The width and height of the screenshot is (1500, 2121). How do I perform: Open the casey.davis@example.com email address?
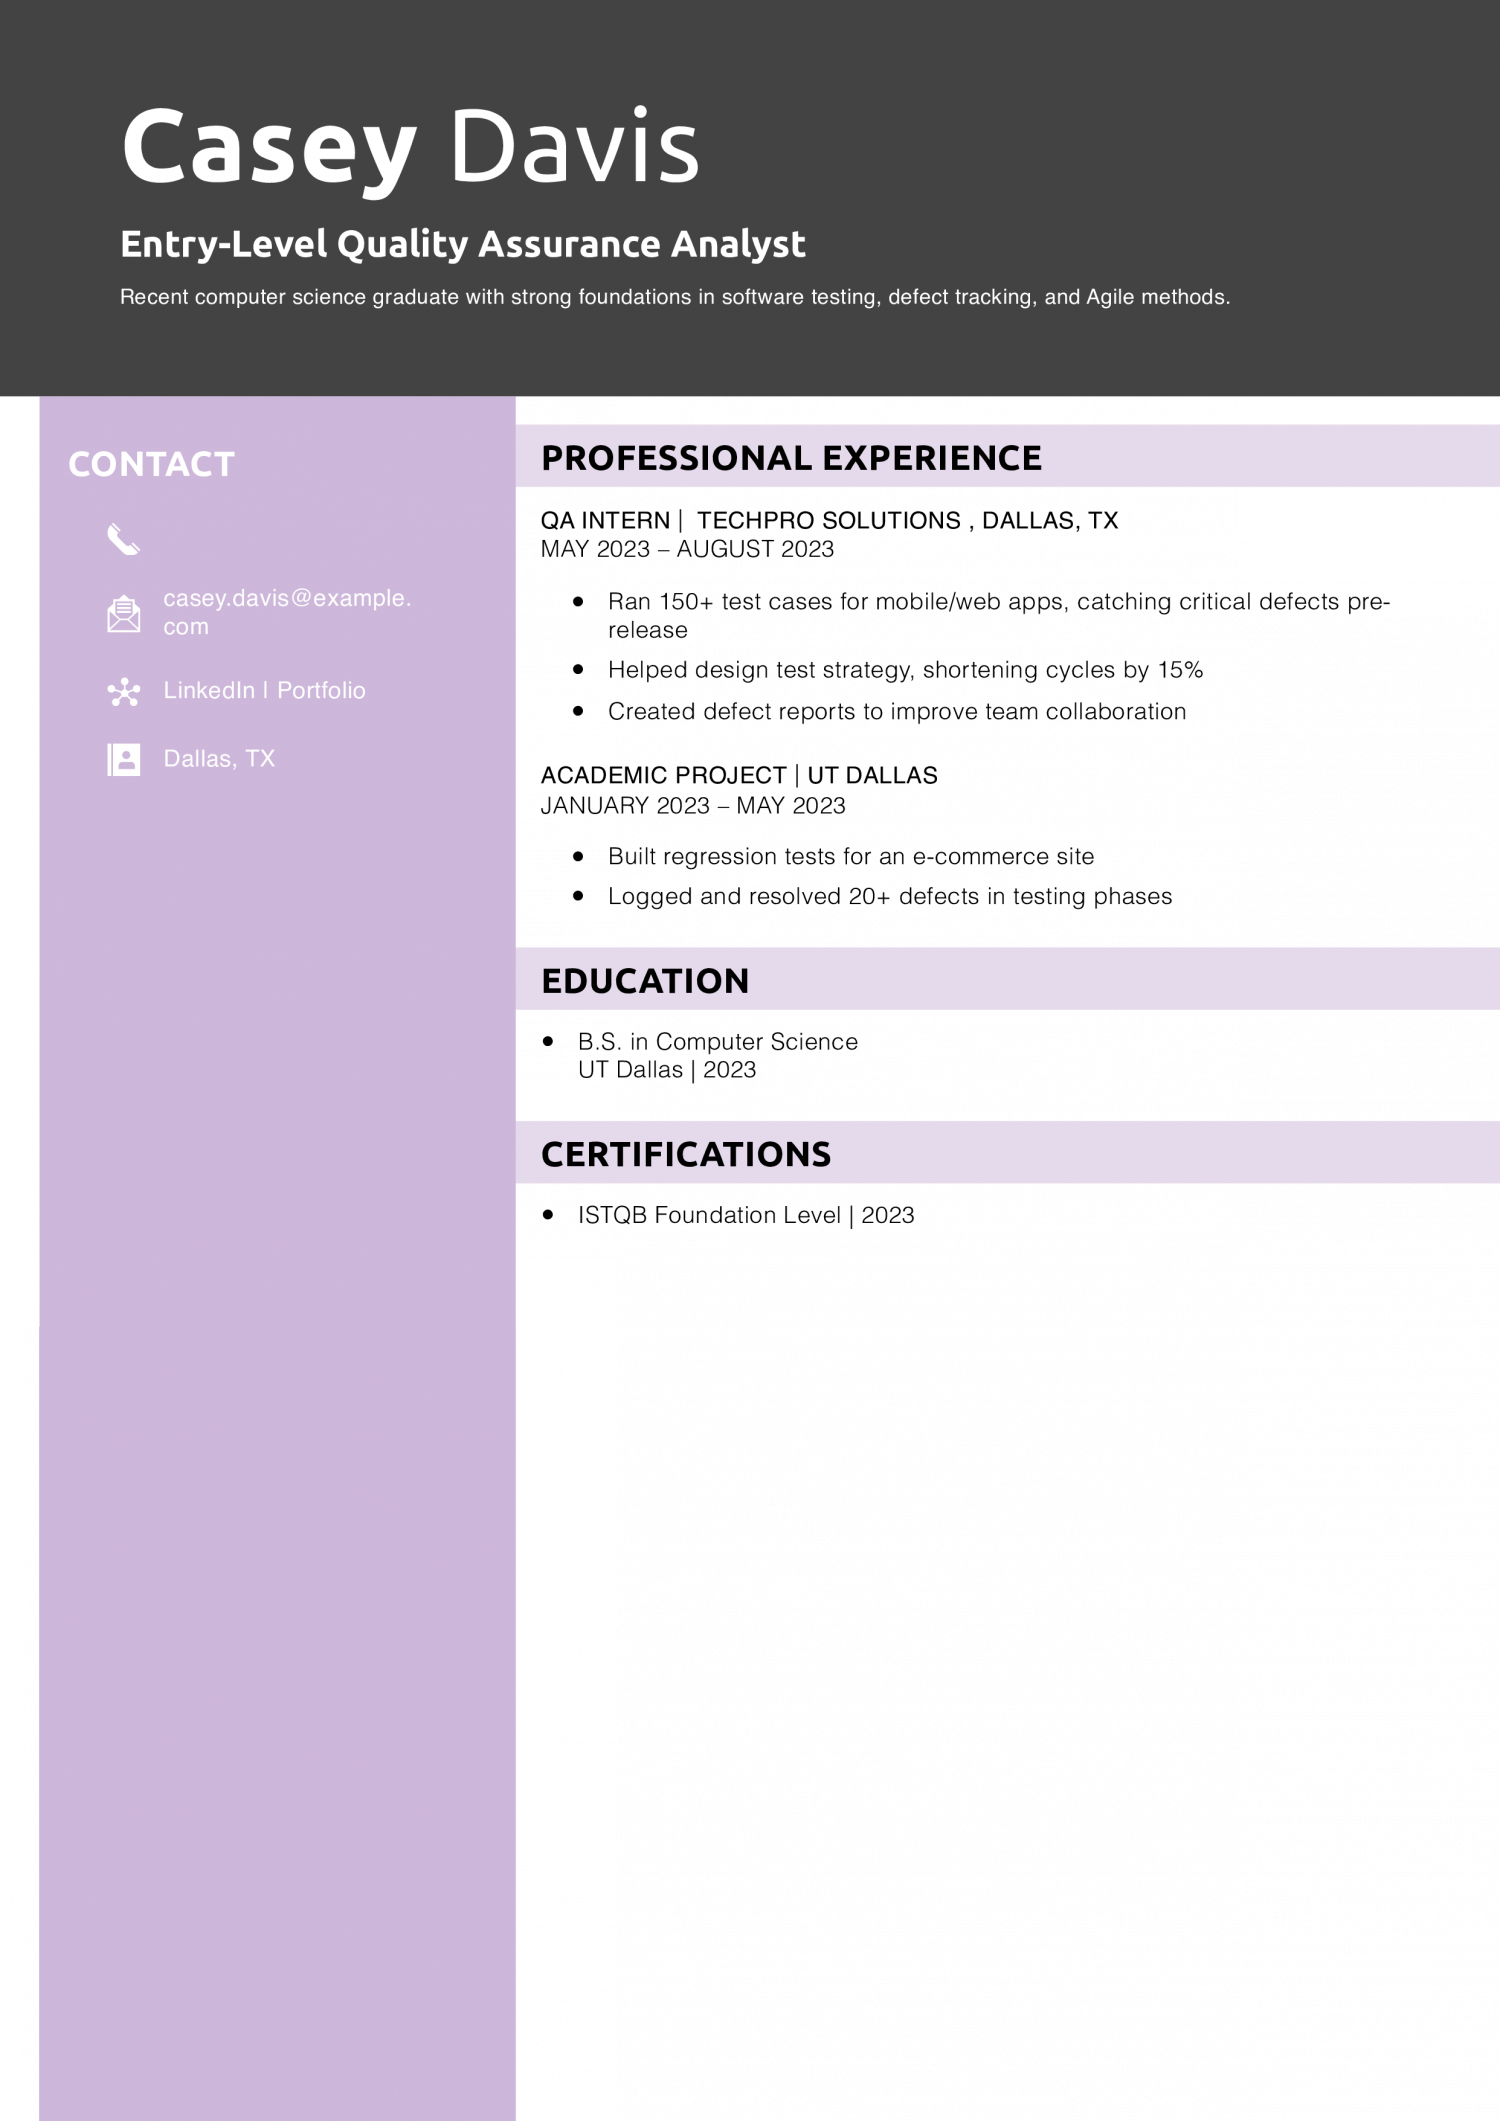[286, 612]
